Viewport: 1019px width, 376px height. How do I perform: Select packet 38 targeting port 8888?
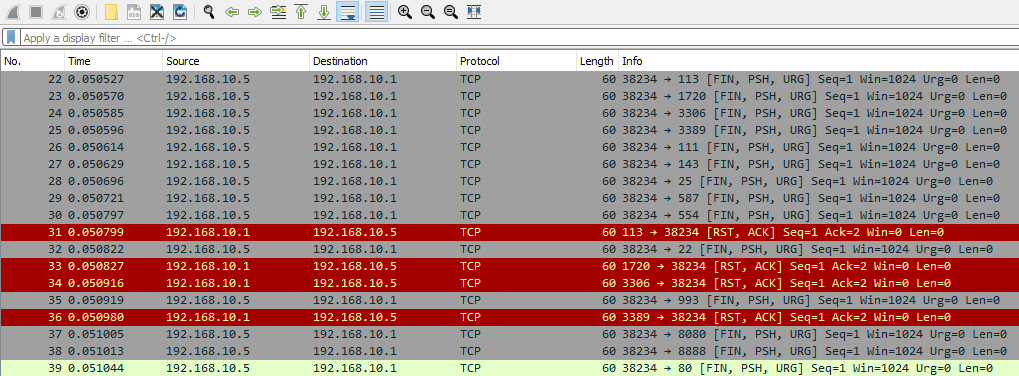click(x=510, y=351)
